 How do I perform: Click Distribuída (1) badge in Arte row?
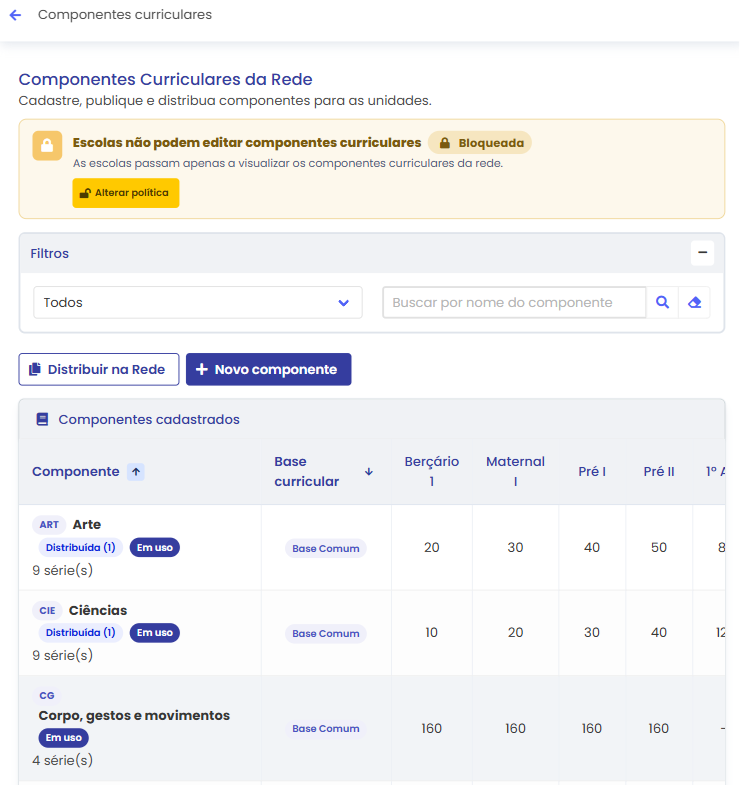pos(81,548)
